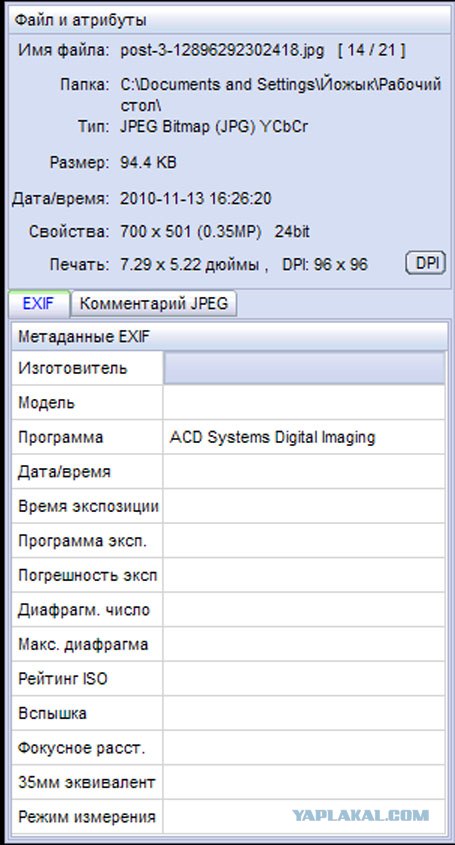Switch to the EXIF tab
The height and width of the screenshot is (845, 455).
click(x=39, y=303)
